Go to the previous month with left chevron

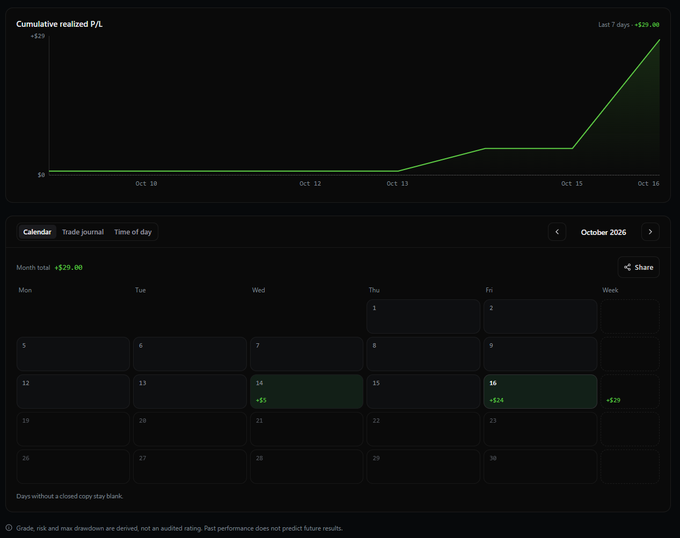coord(557,232)
